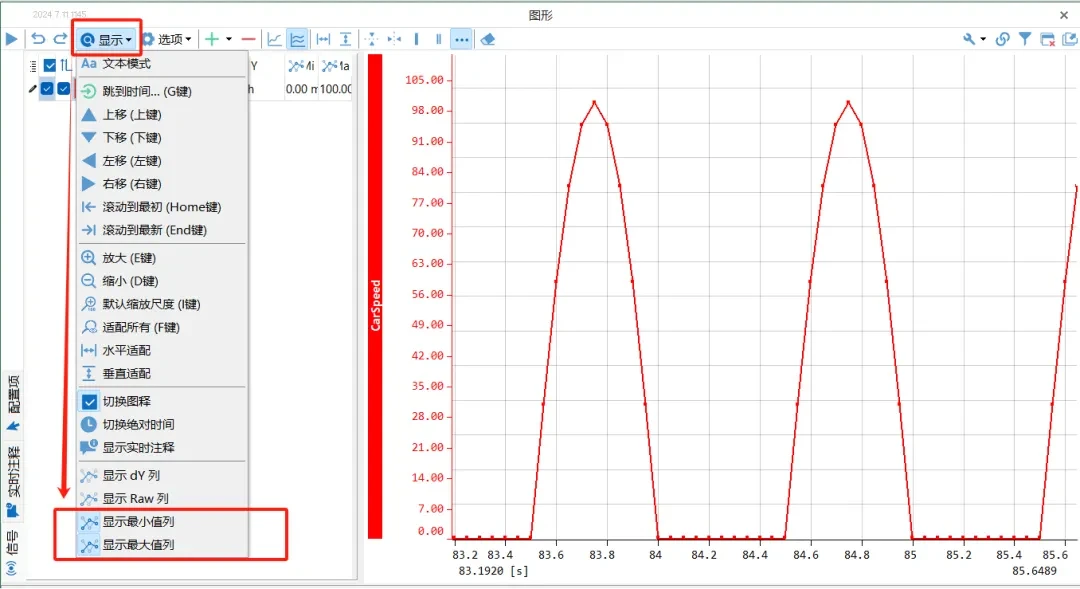The image size is (1080, 589).
Task: Select 下移 (下键) menu item
Action: click(x=163, y=137)
